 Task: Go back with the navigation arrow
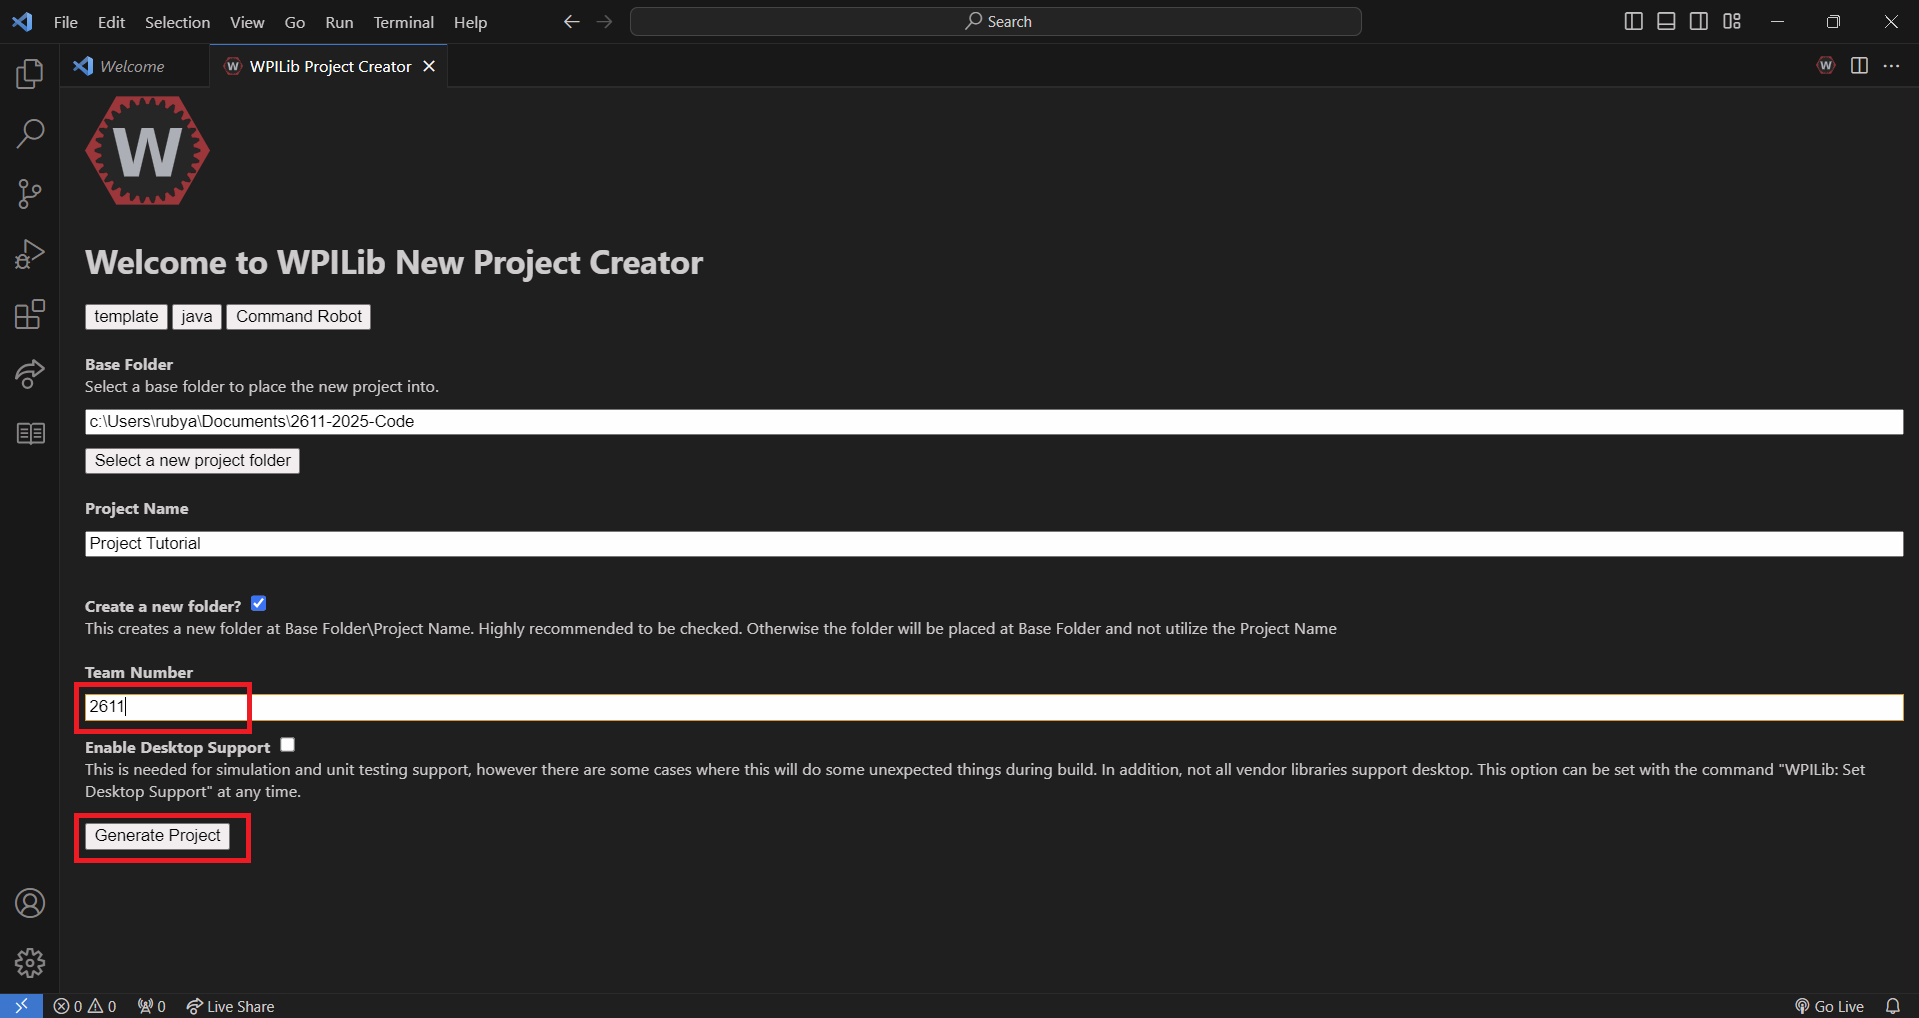[571, 22]
